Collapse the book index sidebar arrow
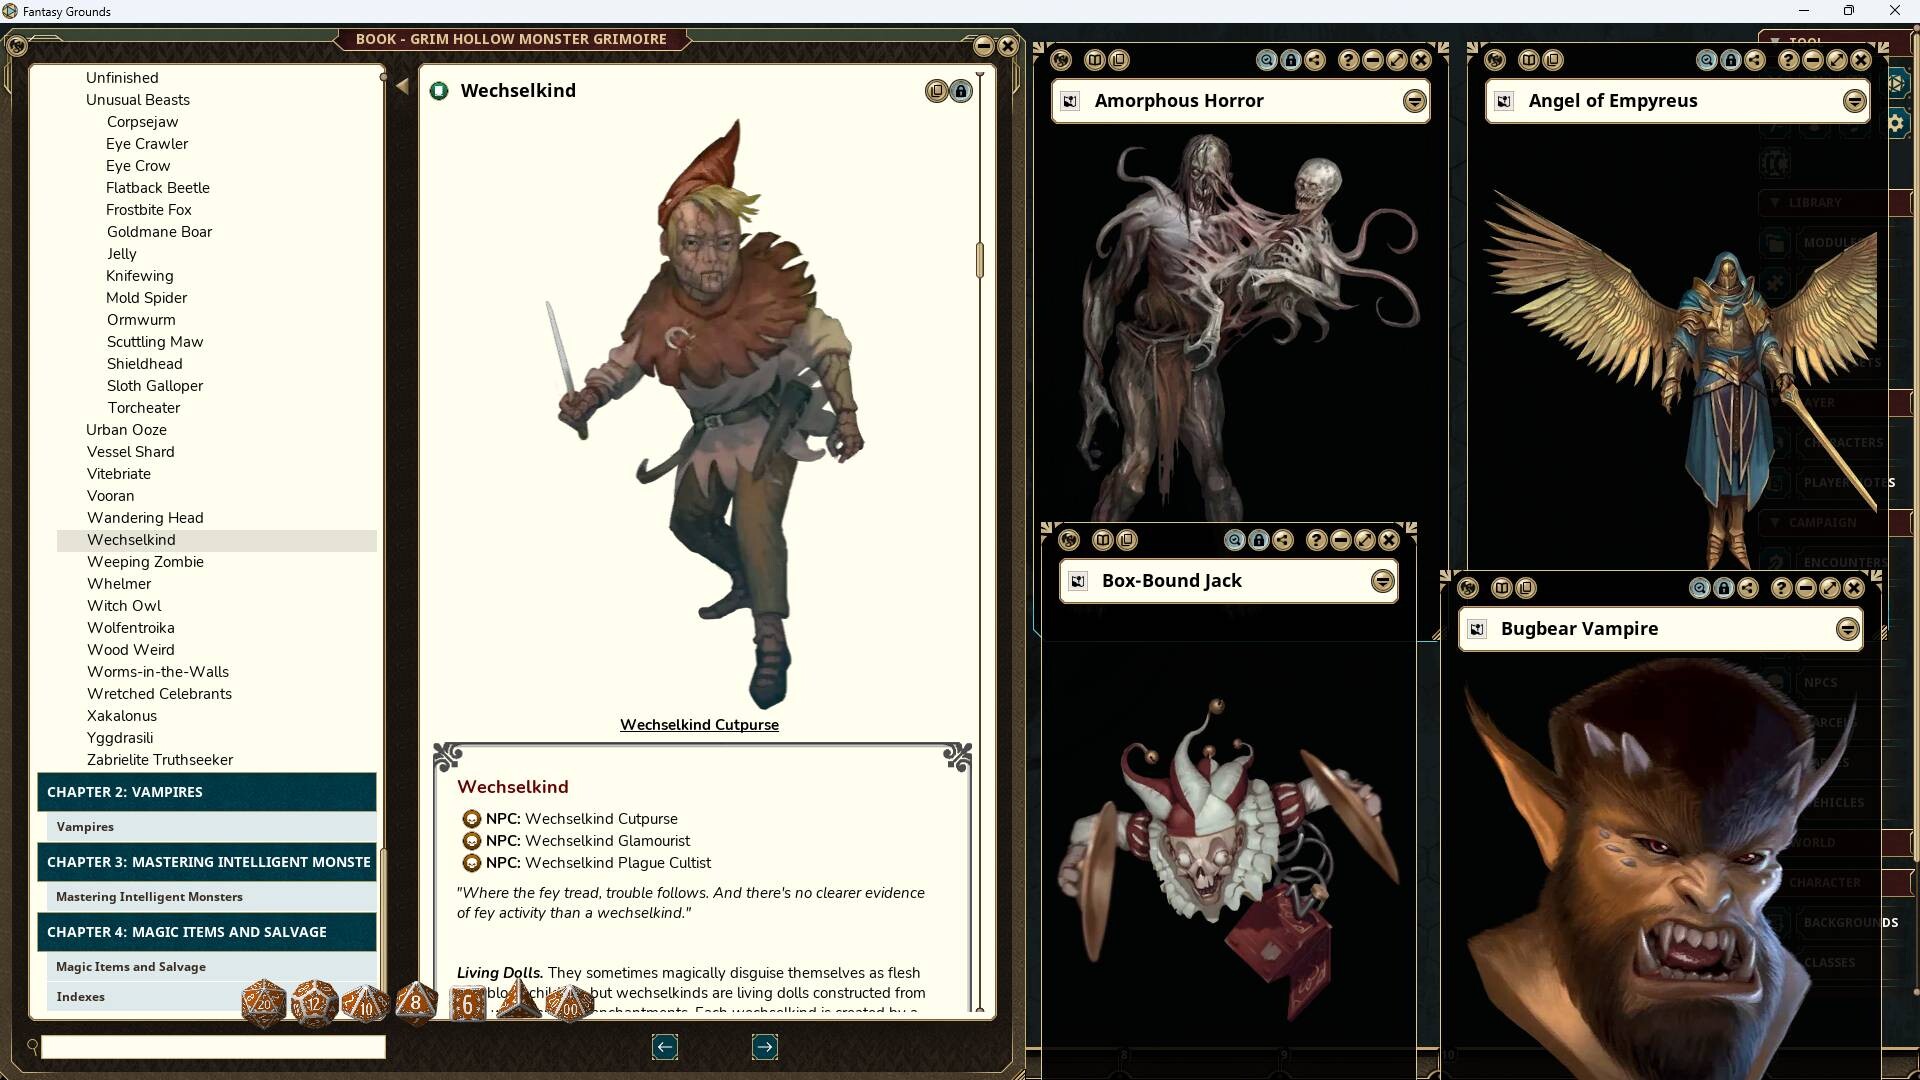This screenshot has height=1080, width=1920. pos(402,86)
